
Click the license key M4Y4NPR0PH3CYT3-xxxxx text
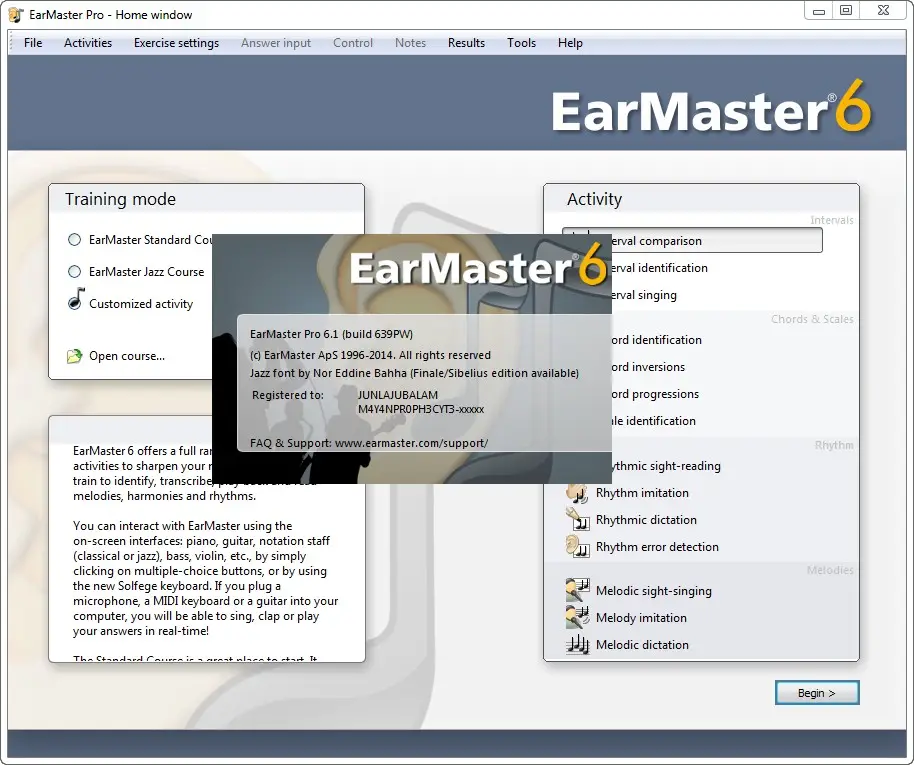(x=421, y=409)
